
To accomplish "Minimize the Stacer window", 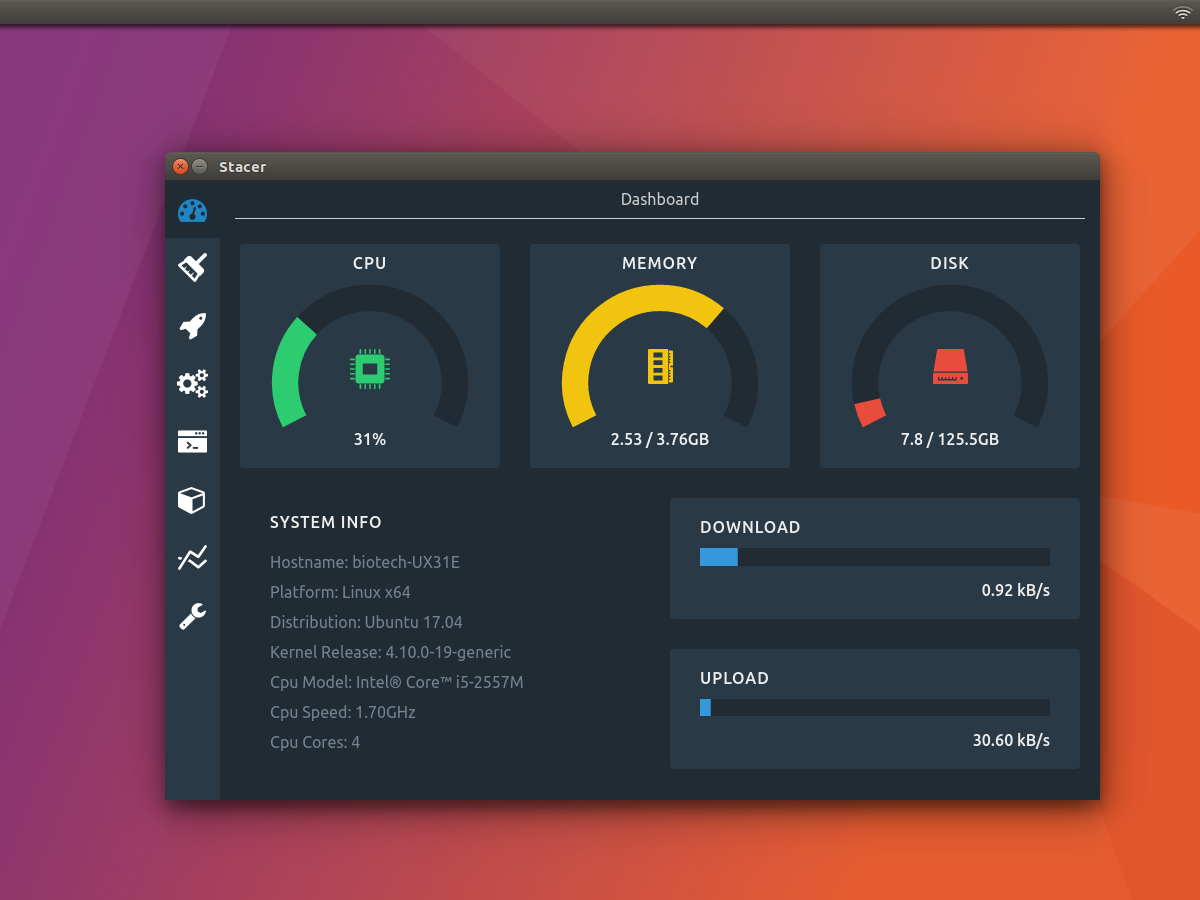I will pyautogui.click(x=199, y=166).
